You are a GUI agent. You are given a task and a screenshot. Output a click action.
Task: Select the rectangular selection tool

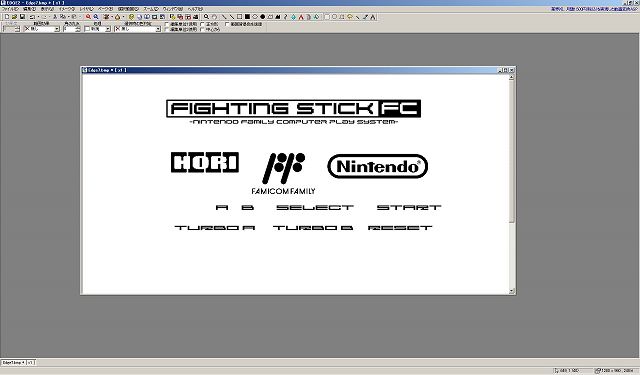click(x=327, y=17)
